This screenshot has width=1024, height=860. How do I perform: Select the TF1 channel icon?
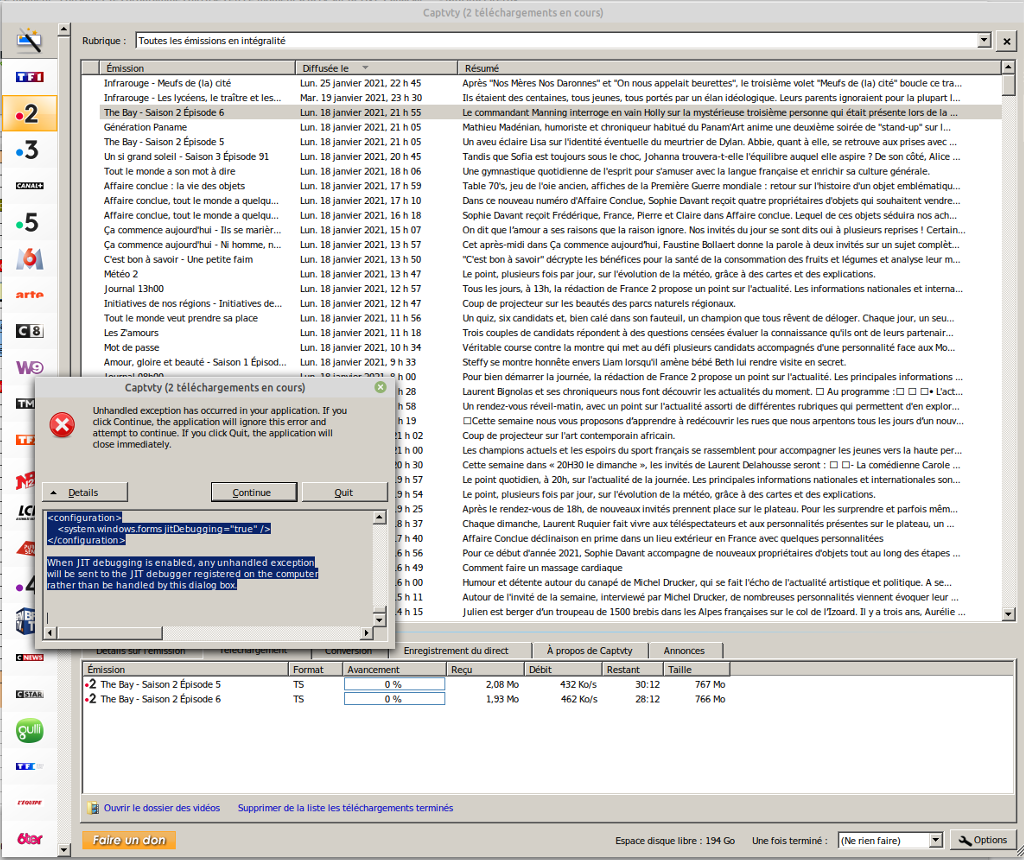tap(29, 77)
